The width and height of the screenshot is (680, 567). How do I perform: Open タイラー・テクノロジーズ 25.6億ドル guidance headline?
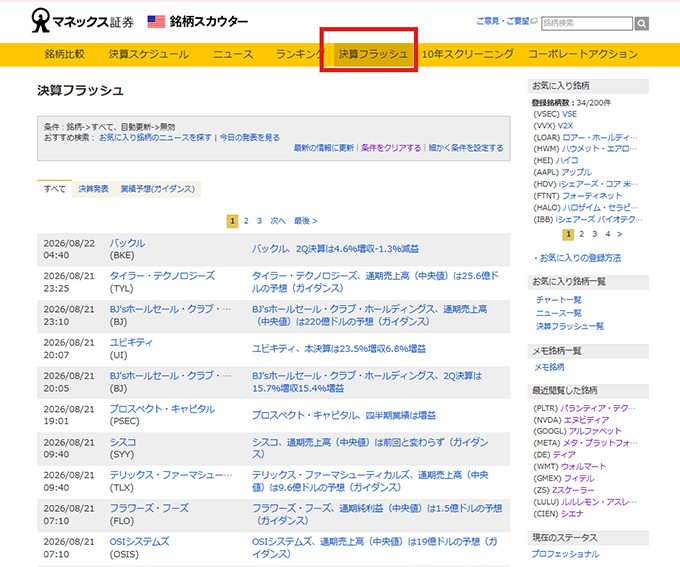[x=376, y=282]
